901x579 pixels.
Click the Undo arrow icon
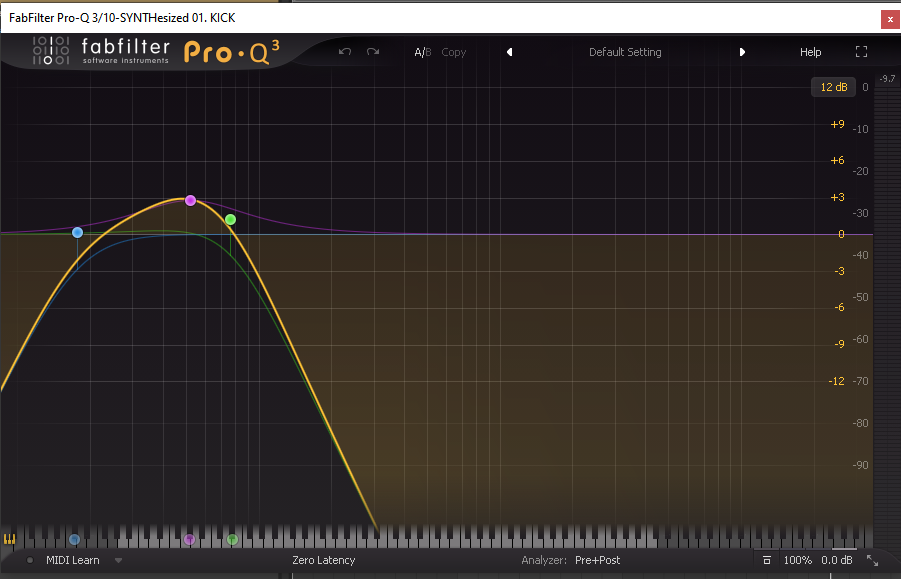click(345, 52)
